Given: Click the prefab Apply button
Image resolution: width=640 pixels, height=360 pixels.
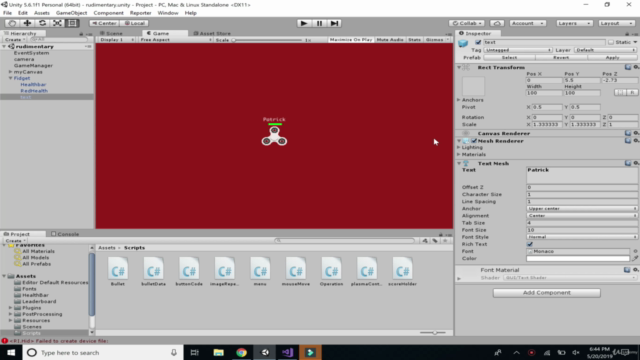Looking at the screenshot, I should (612, 58).
